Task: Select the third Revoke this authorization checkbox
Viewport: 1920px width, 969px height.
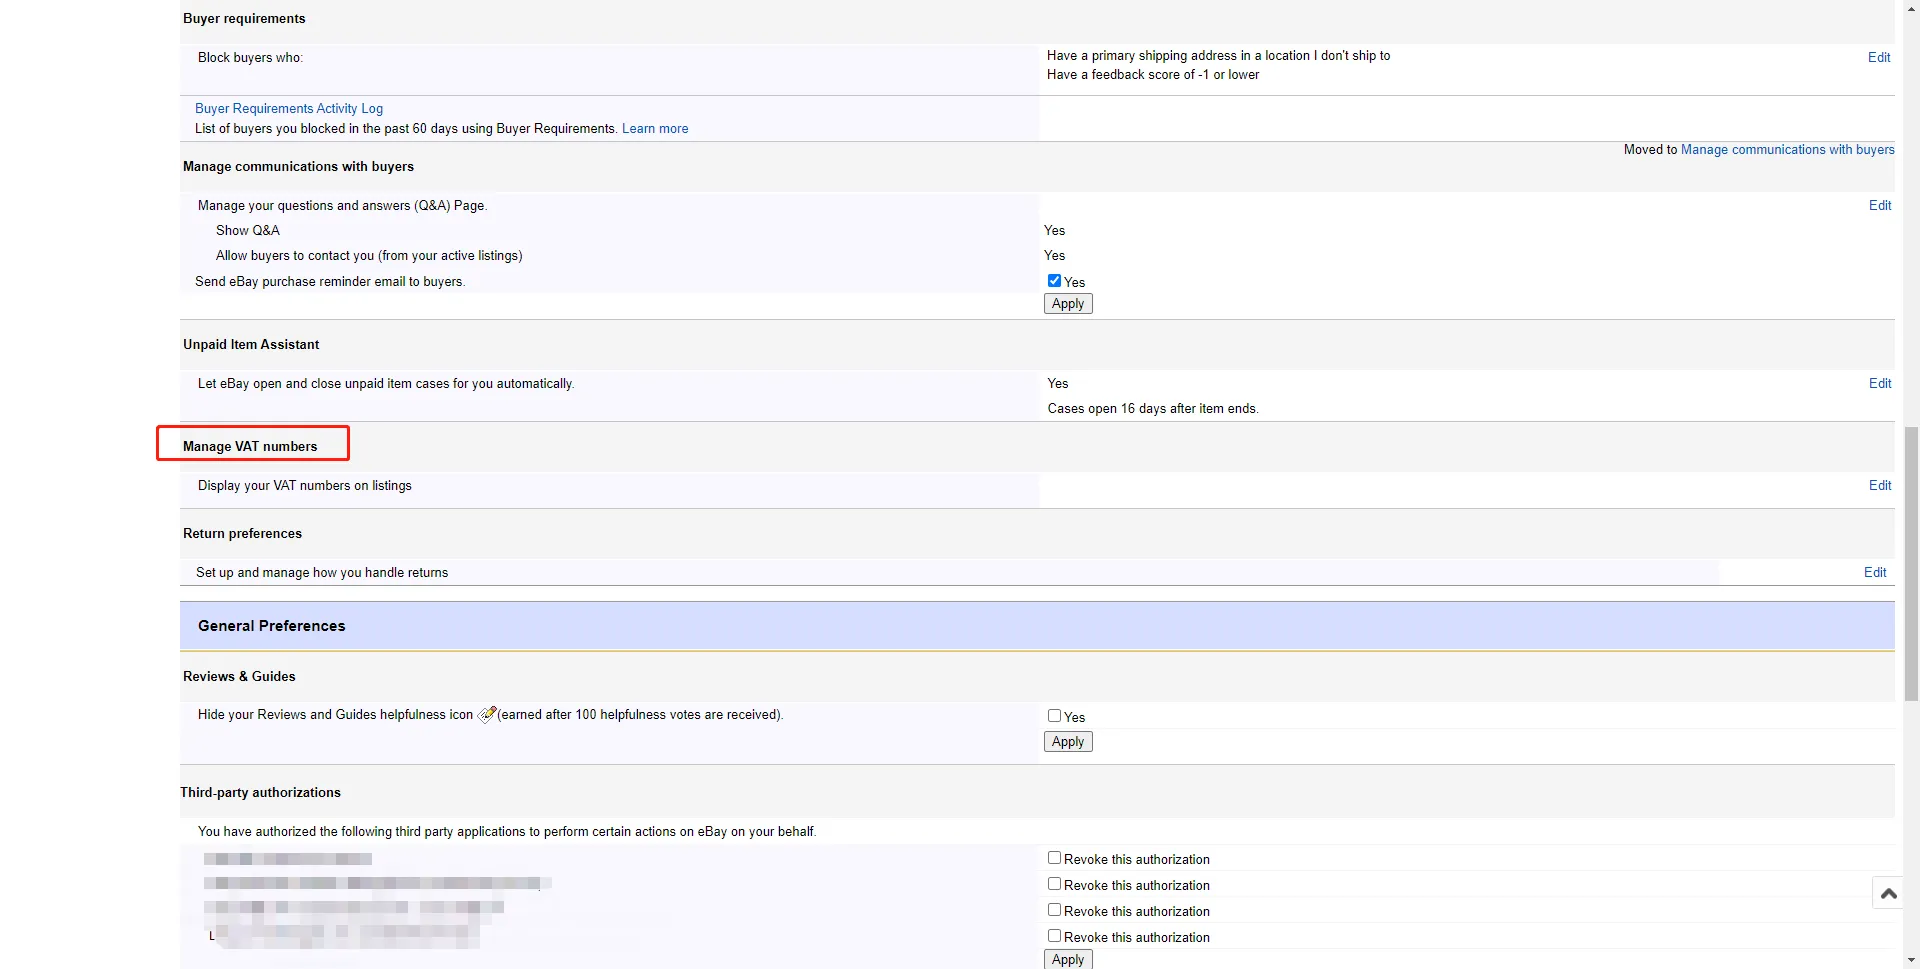Action: (1054, 910)
